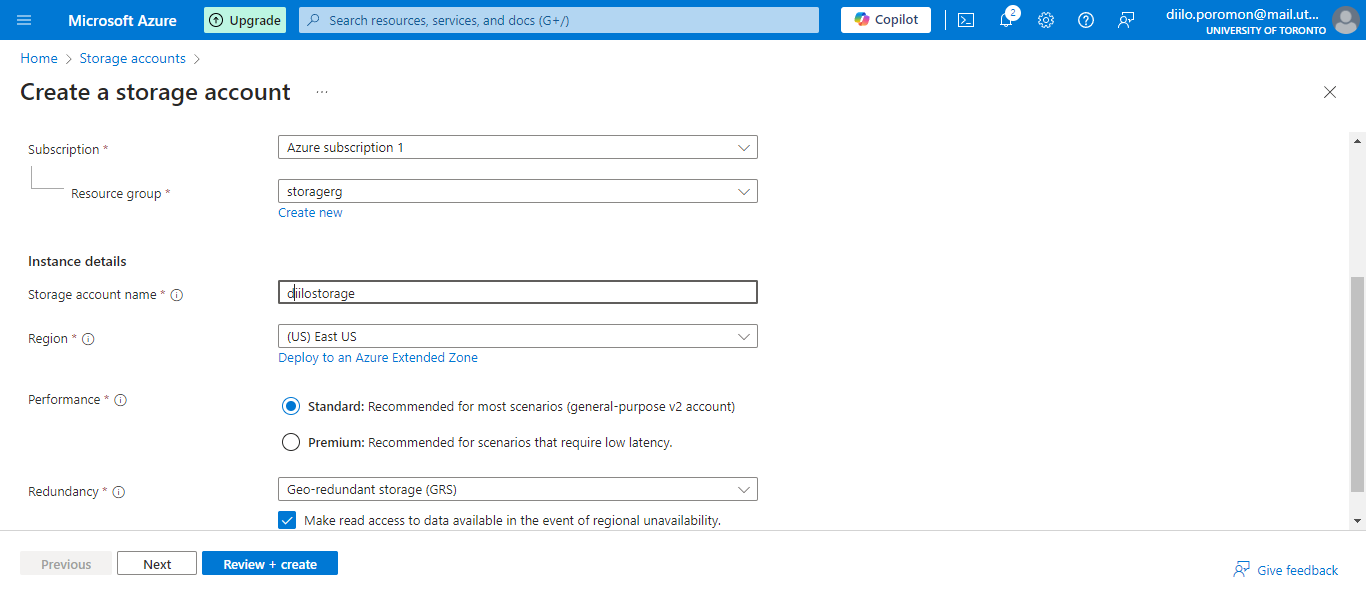This screenshot has height=607, width=1366.
Task: Open the Notifications bell
Action: tap(1005, 19)
